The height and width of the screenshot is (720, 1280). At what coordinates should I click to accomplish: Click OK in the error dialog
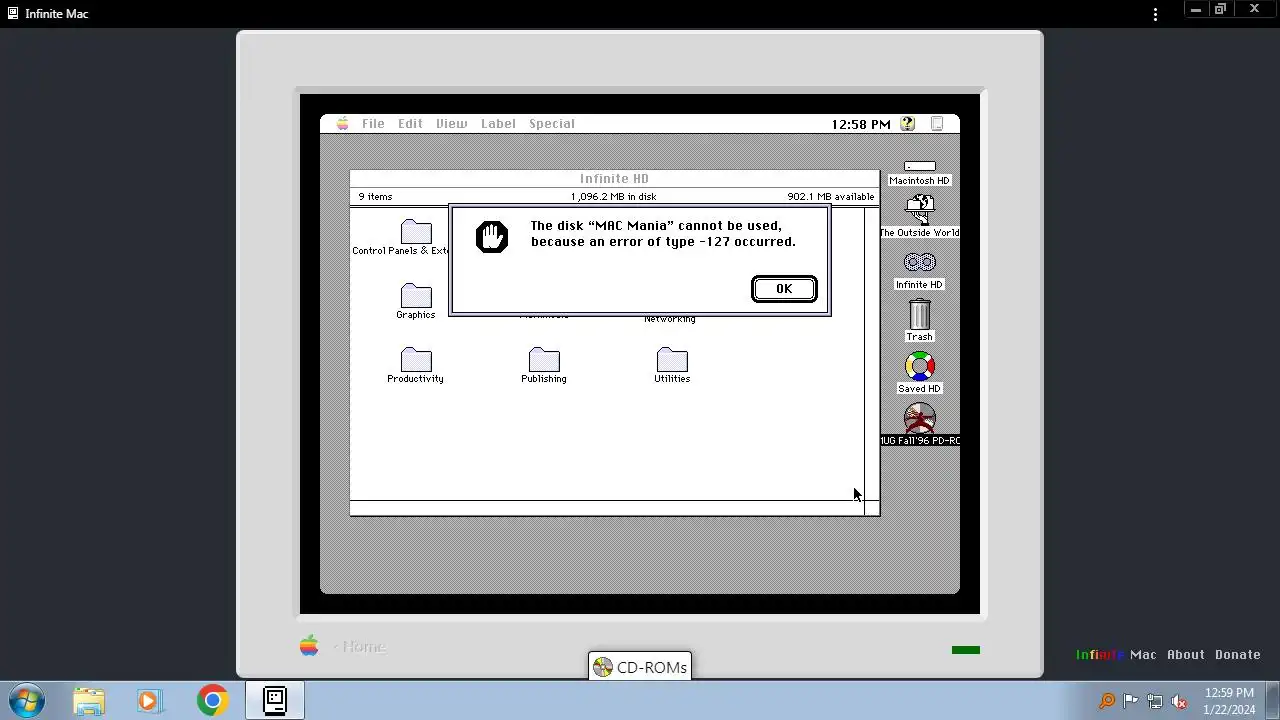784,289
